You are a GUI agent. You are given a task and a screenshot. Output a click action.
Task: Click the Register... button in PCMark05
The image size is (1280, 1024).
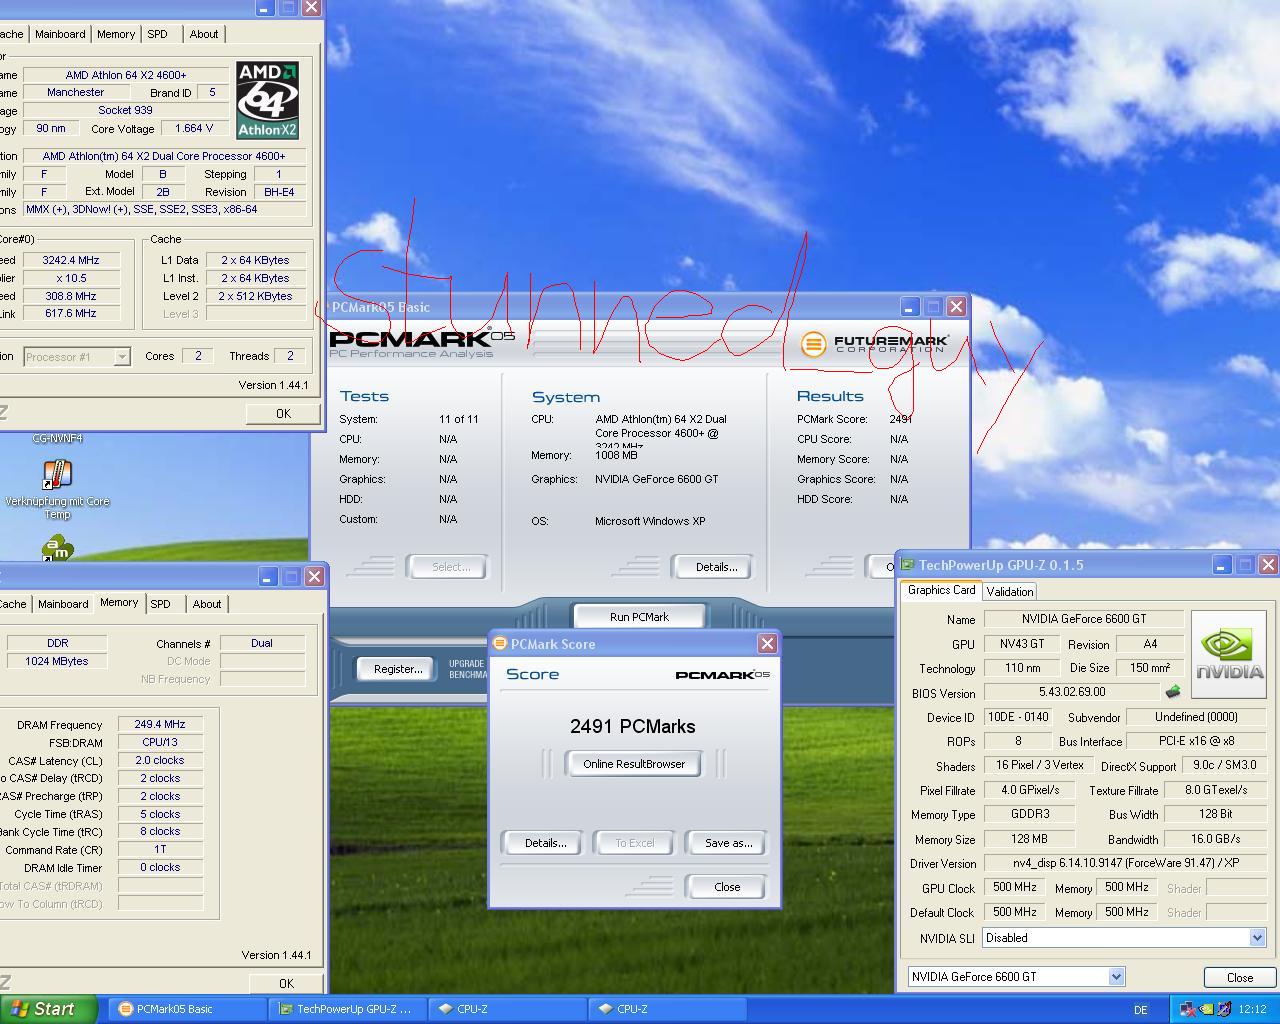(x=398, y=669)
